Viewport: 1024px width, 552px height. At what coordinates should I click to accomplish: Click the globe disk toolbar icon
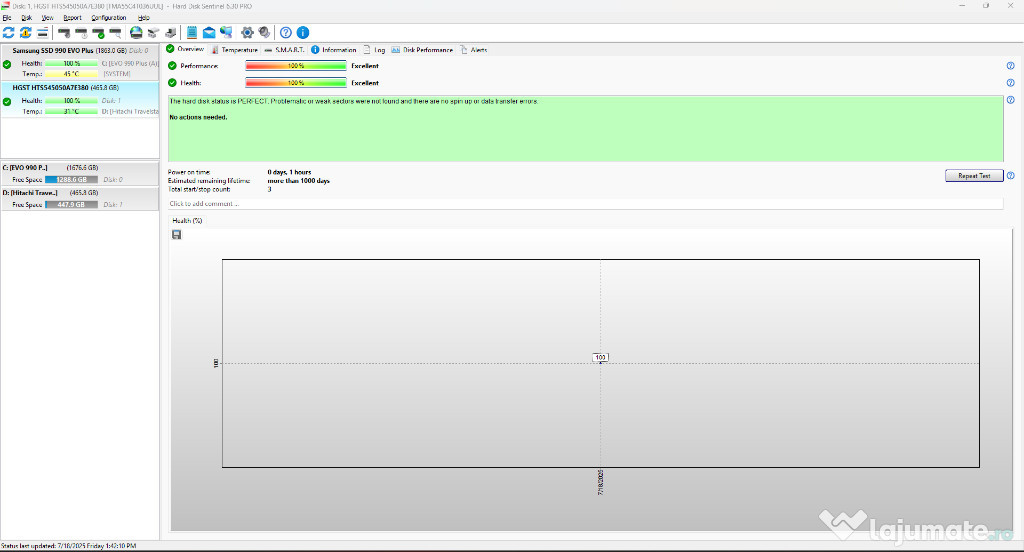[x=136, y=33]
